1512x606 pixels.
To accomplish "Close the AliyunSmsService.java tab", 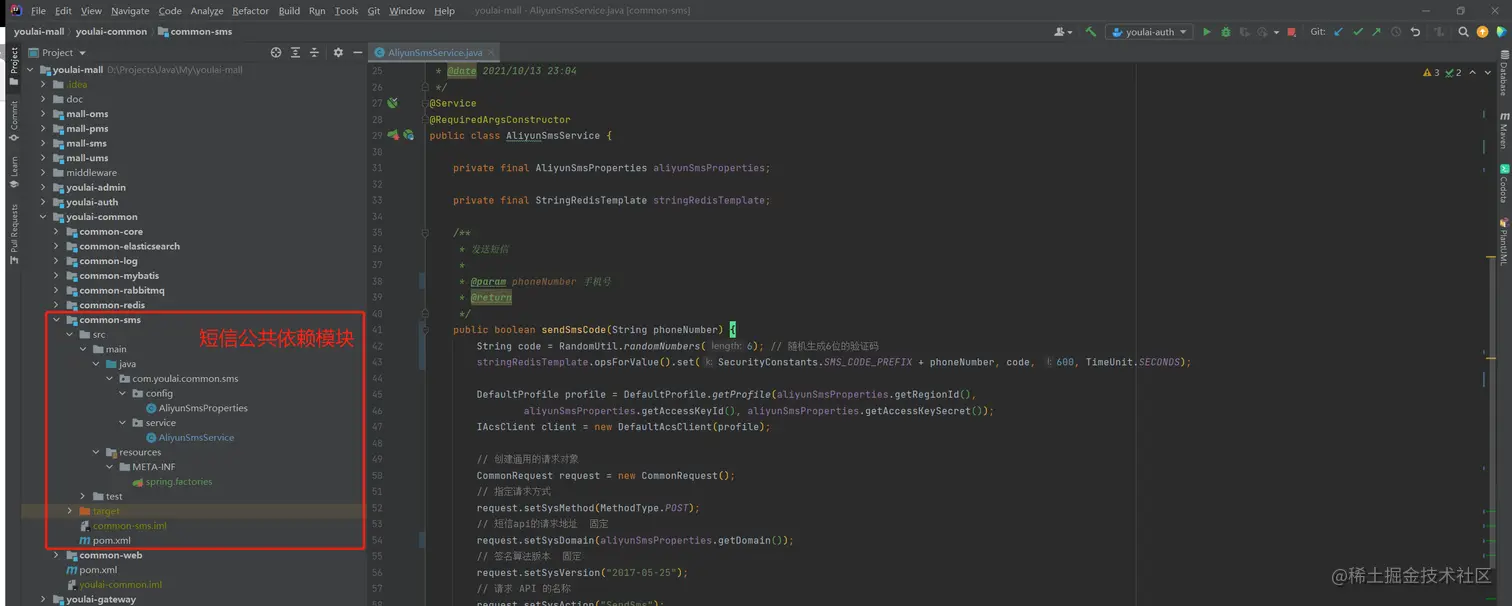I will 491,52.
